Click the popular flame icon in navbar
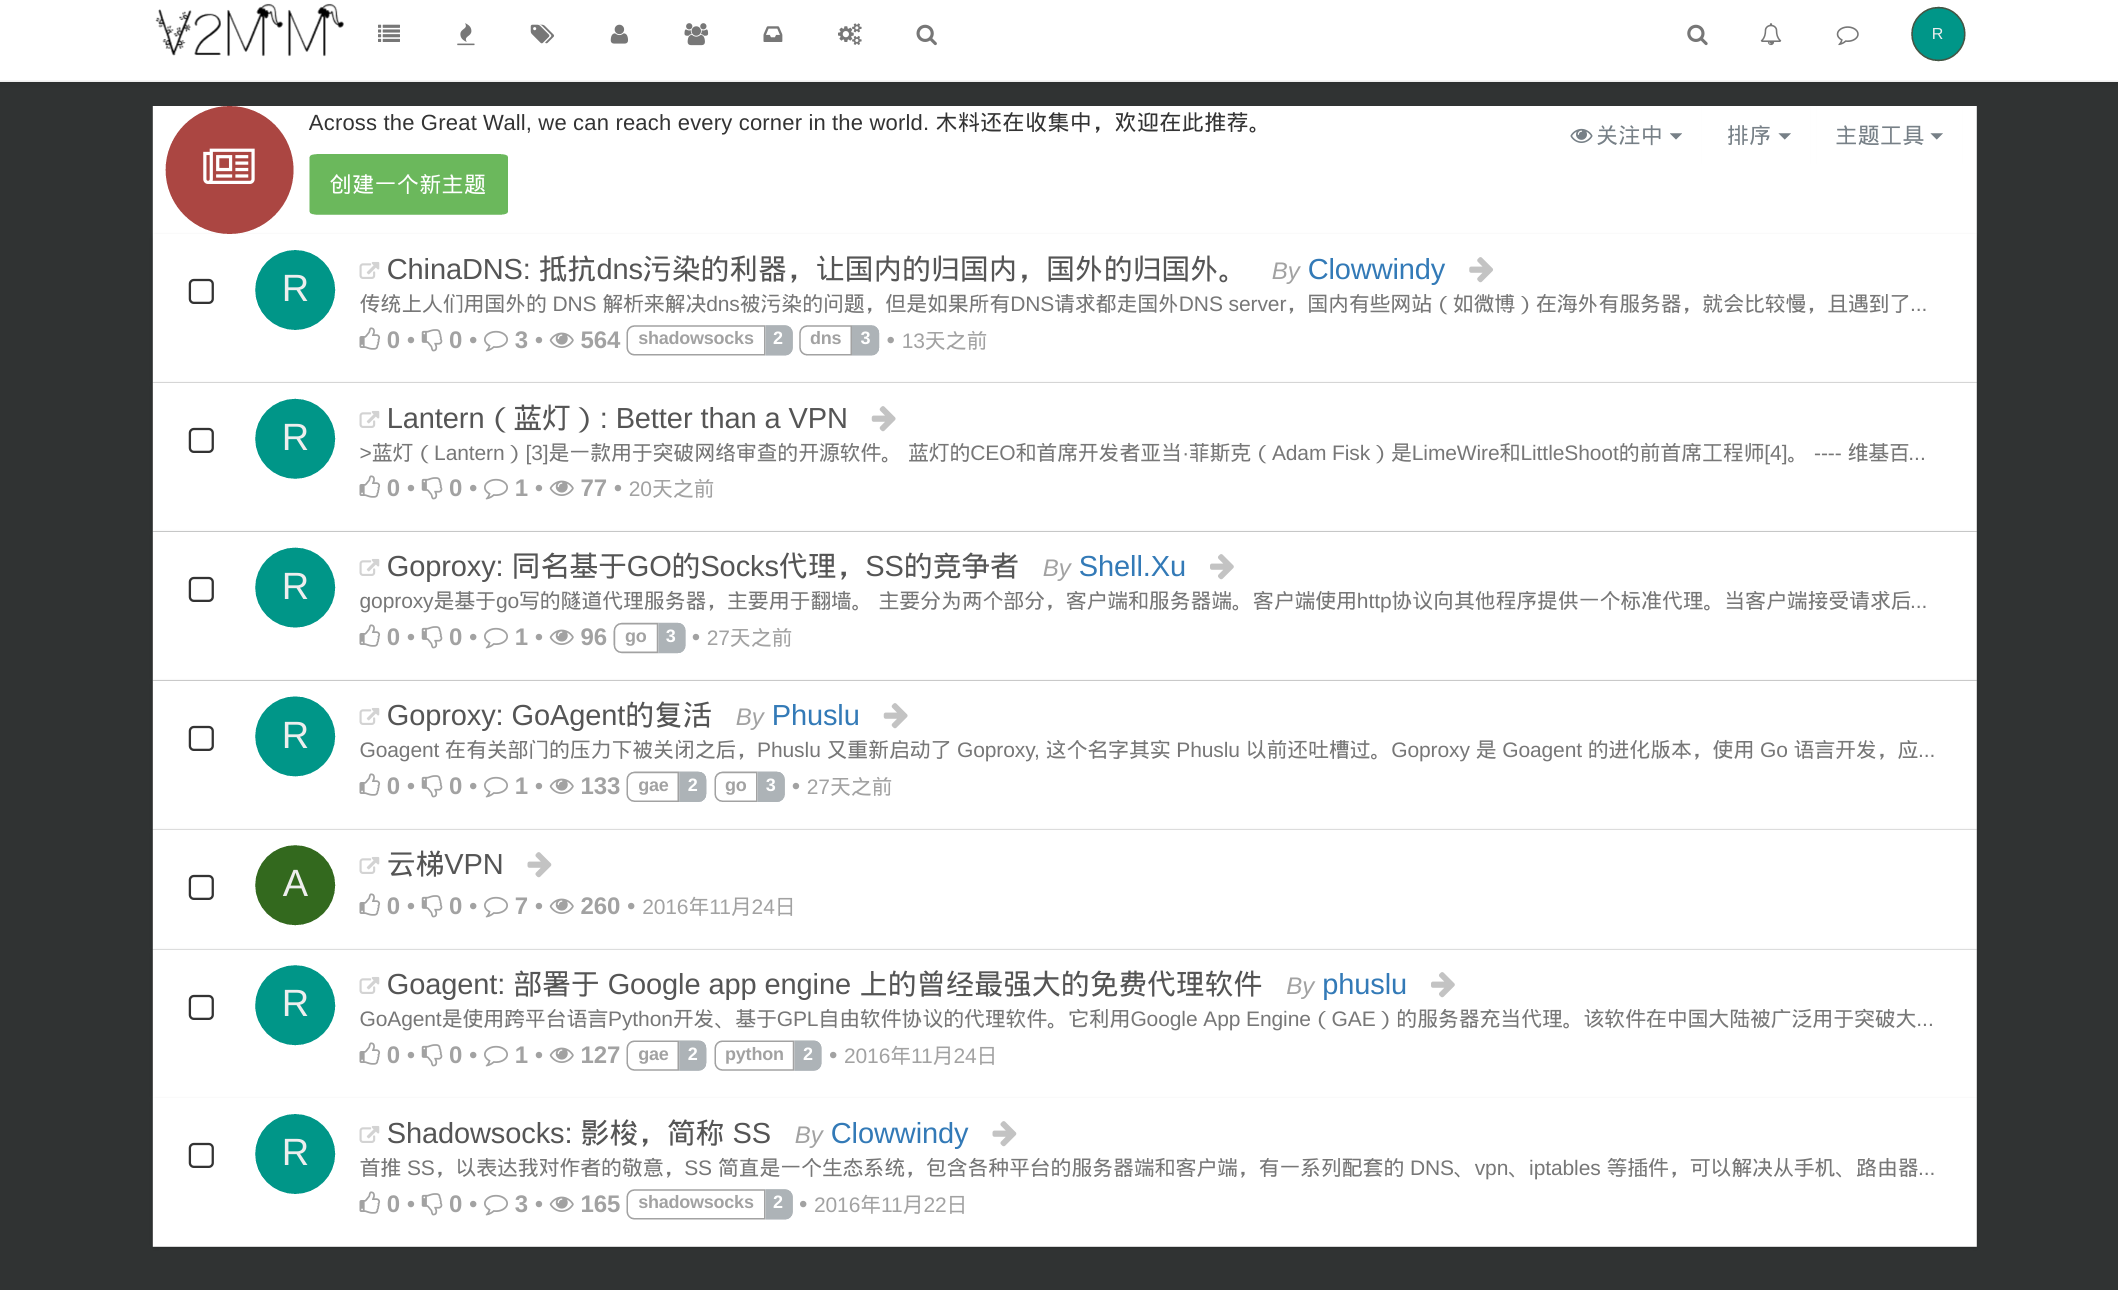2118x1290 pixels. 465,35
